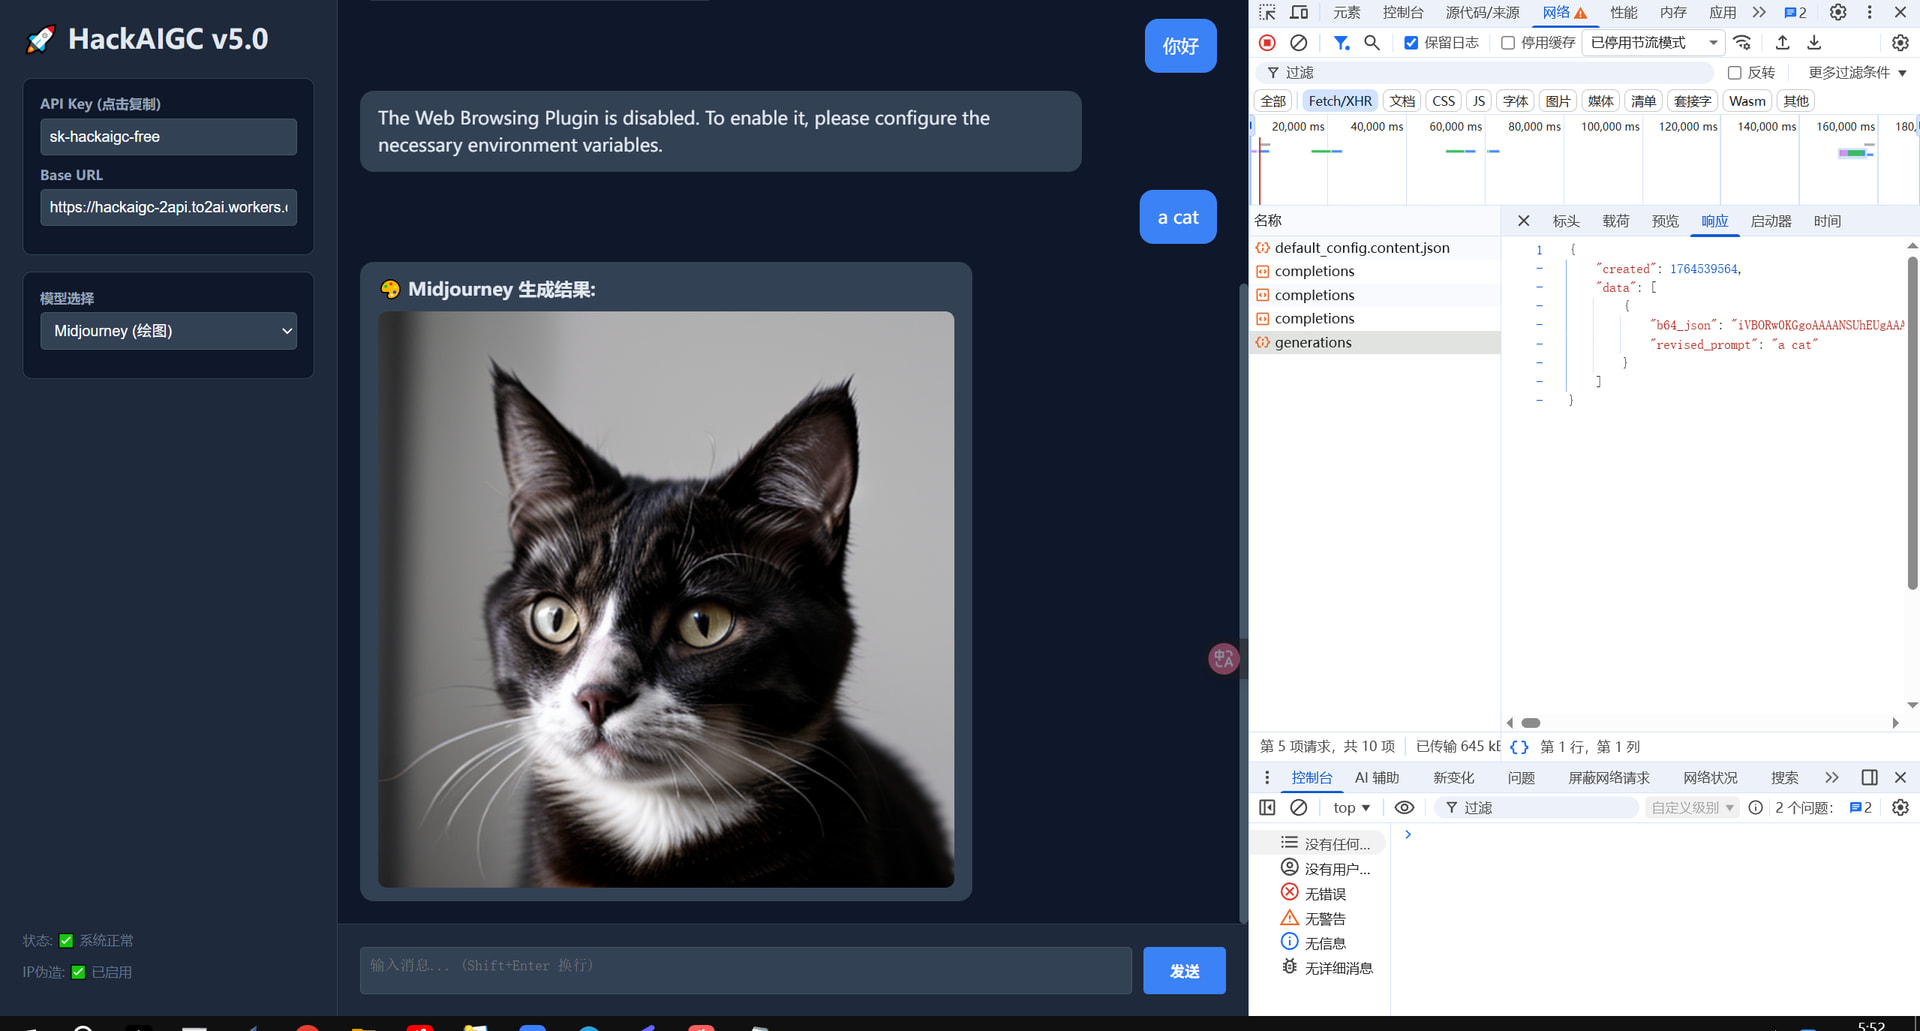
Task: Click the API Key input field
Action: point(168,137)
